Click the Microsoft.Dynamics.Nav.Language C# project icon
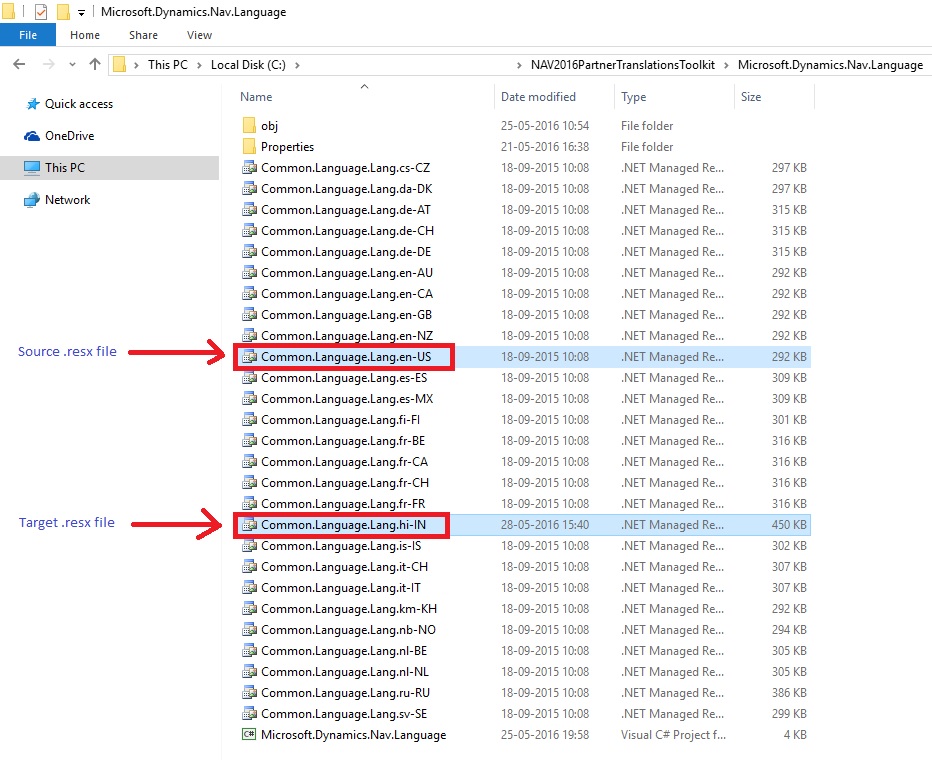The image size is (932, 760). [249, 735]
